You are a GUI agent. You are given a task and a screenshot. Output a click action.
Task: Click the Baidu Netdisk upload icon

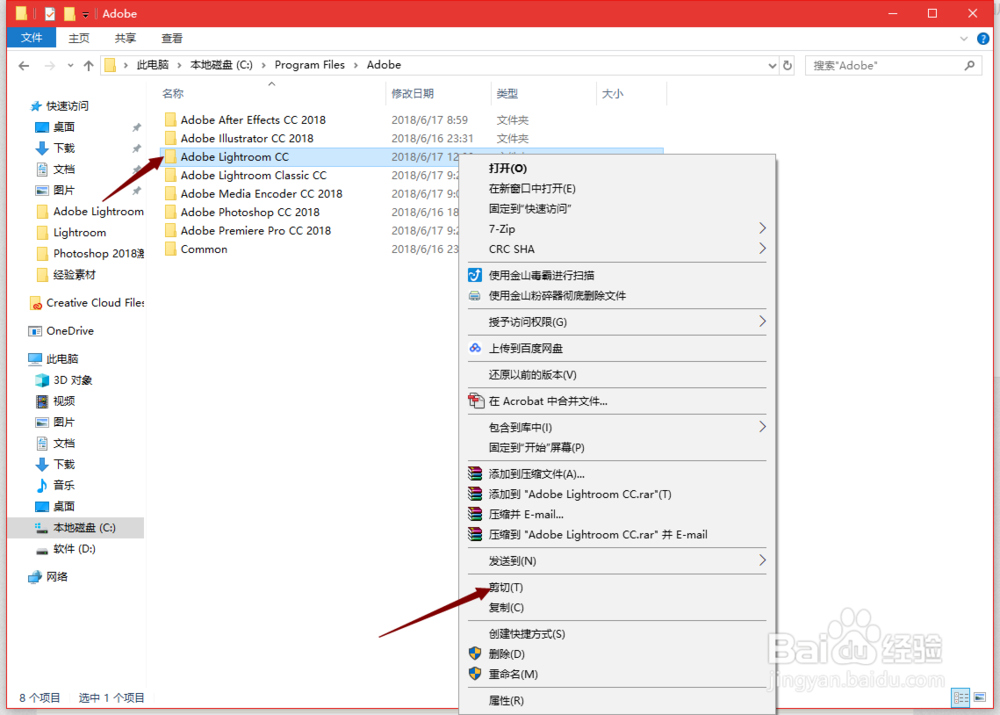[476, 347]
